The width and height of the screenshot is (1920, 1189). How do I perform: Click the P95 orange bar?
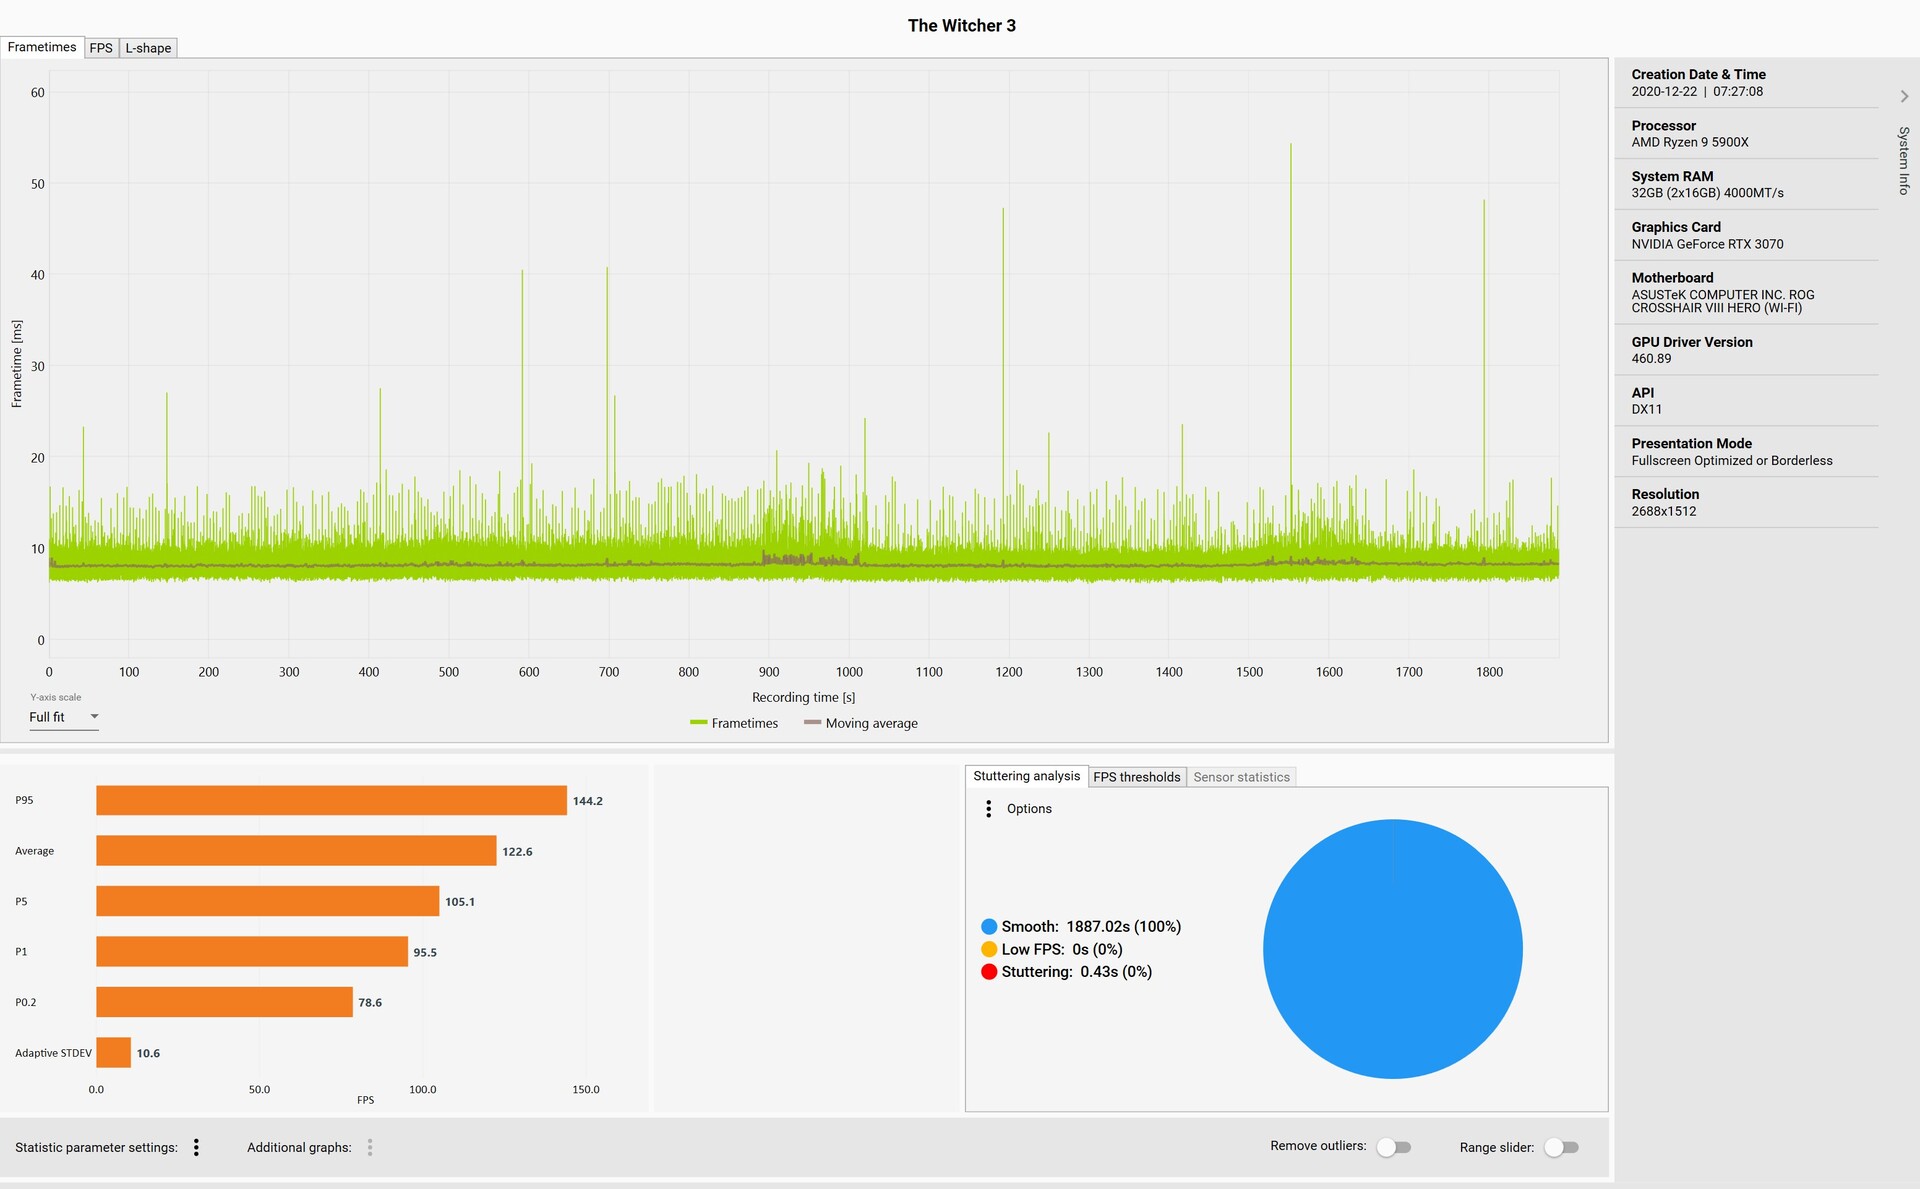331,800
